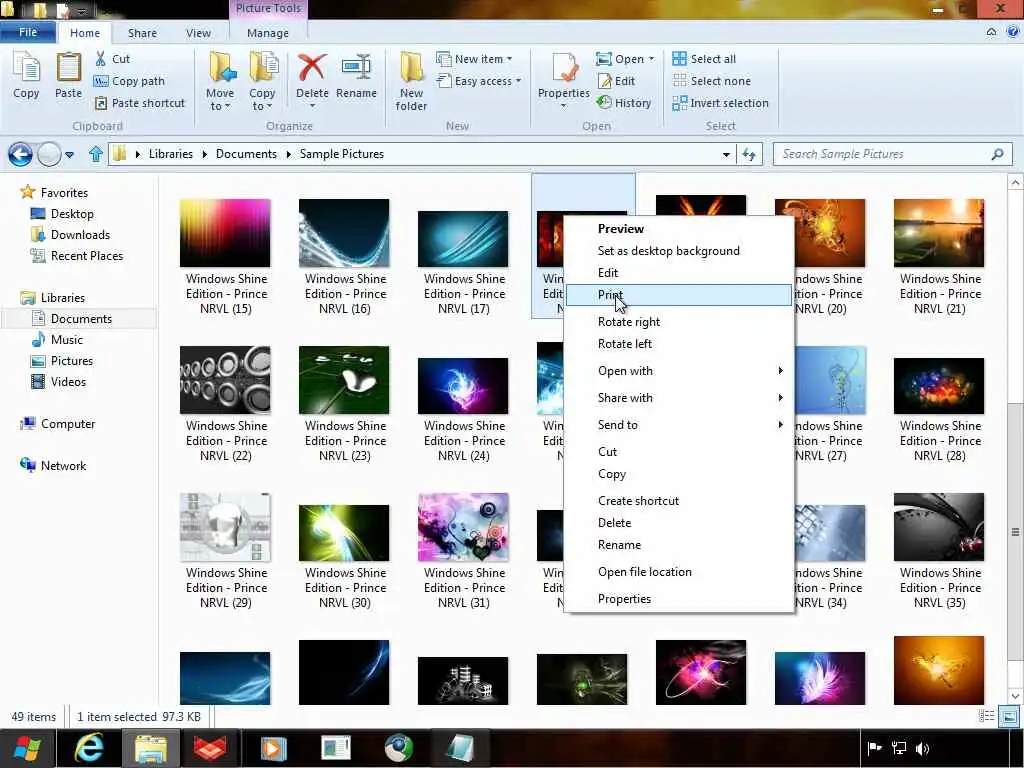This screenshot has height=768, width=1024.
Task: Open the Manage tab
Action: tap(268, 33)
